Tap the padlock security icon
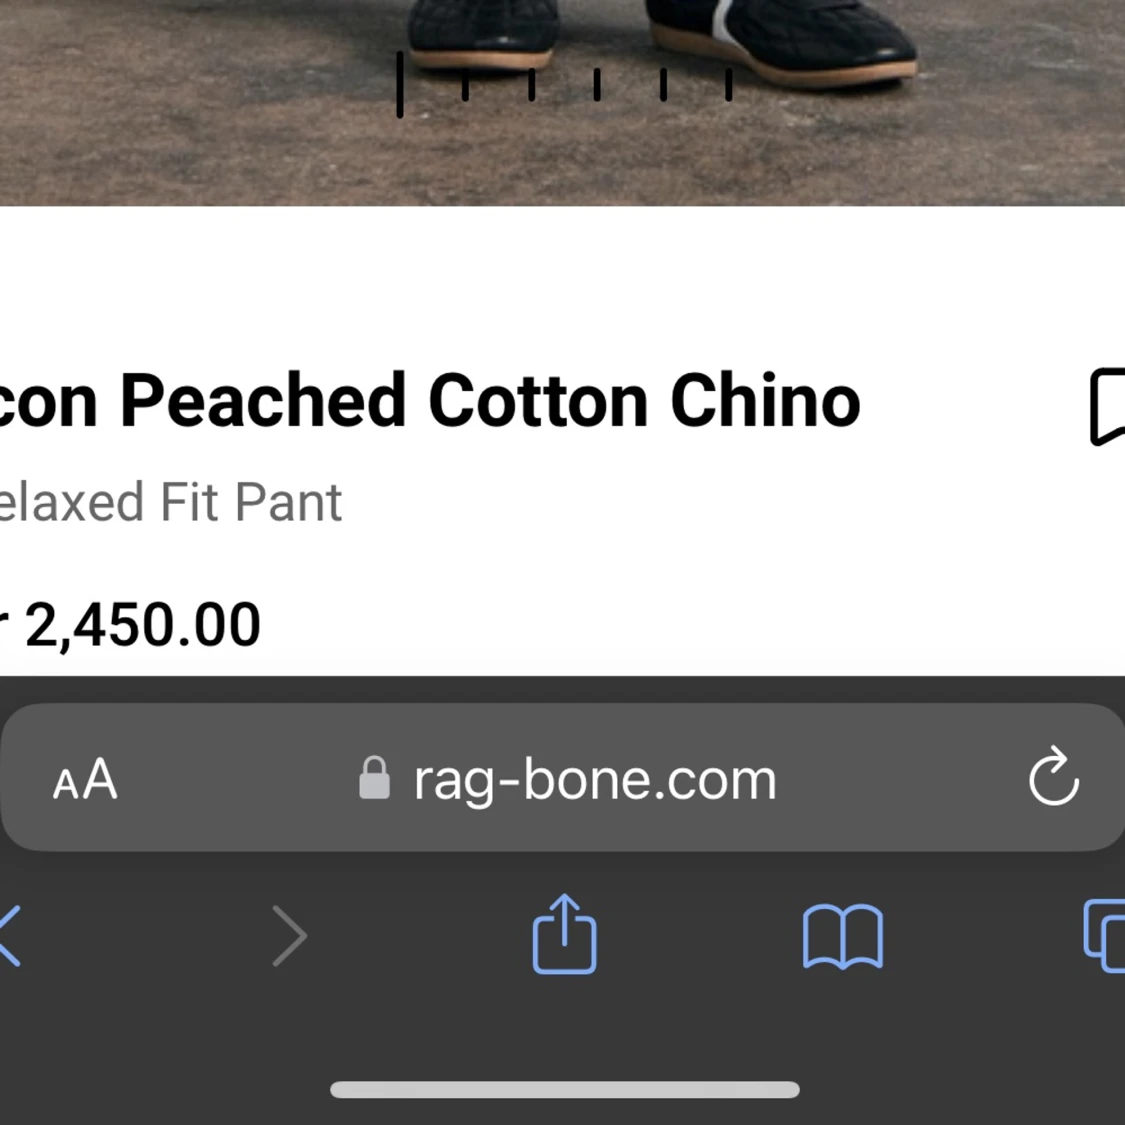Viewport: 1125px width, 1125px height. pyautogui.click(x=374, y=778)
